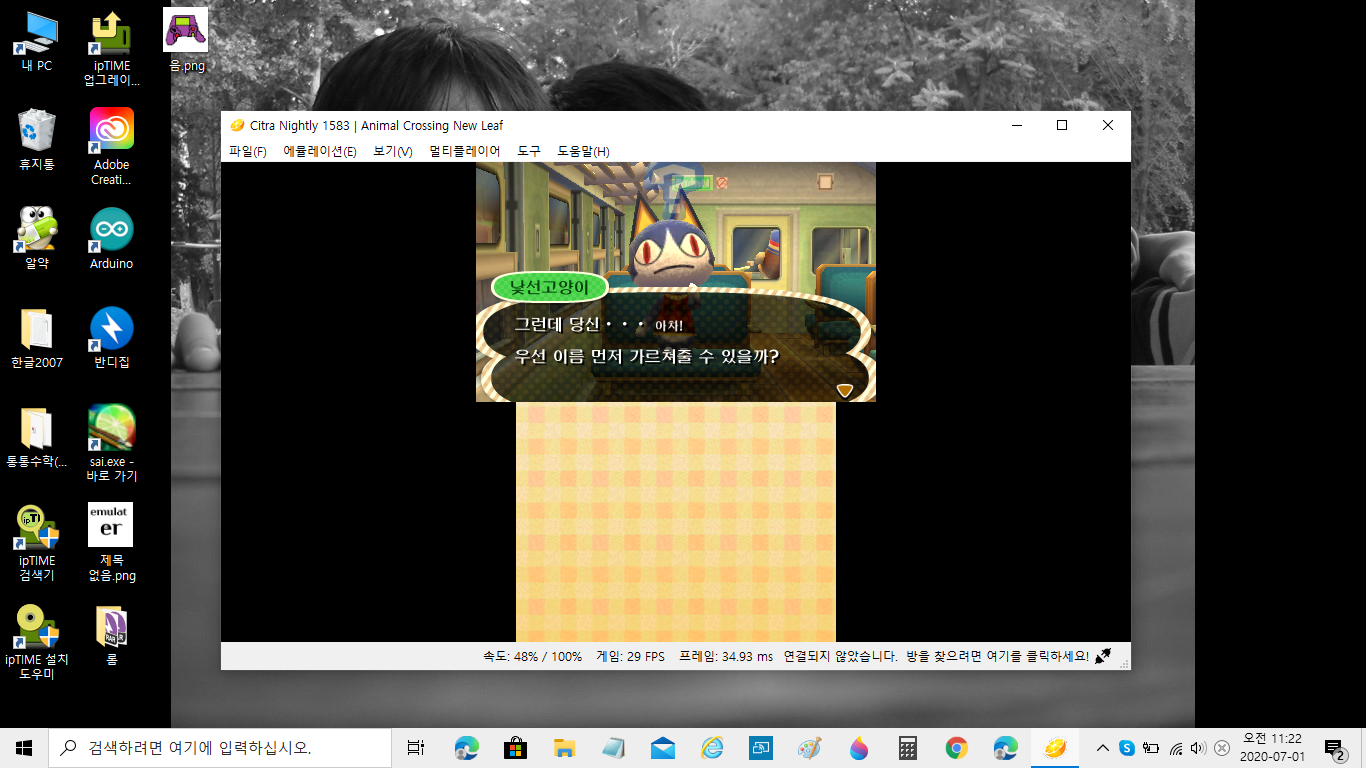
Task: Select the 롬 archive file icon
Action: [x=111, y=635]
